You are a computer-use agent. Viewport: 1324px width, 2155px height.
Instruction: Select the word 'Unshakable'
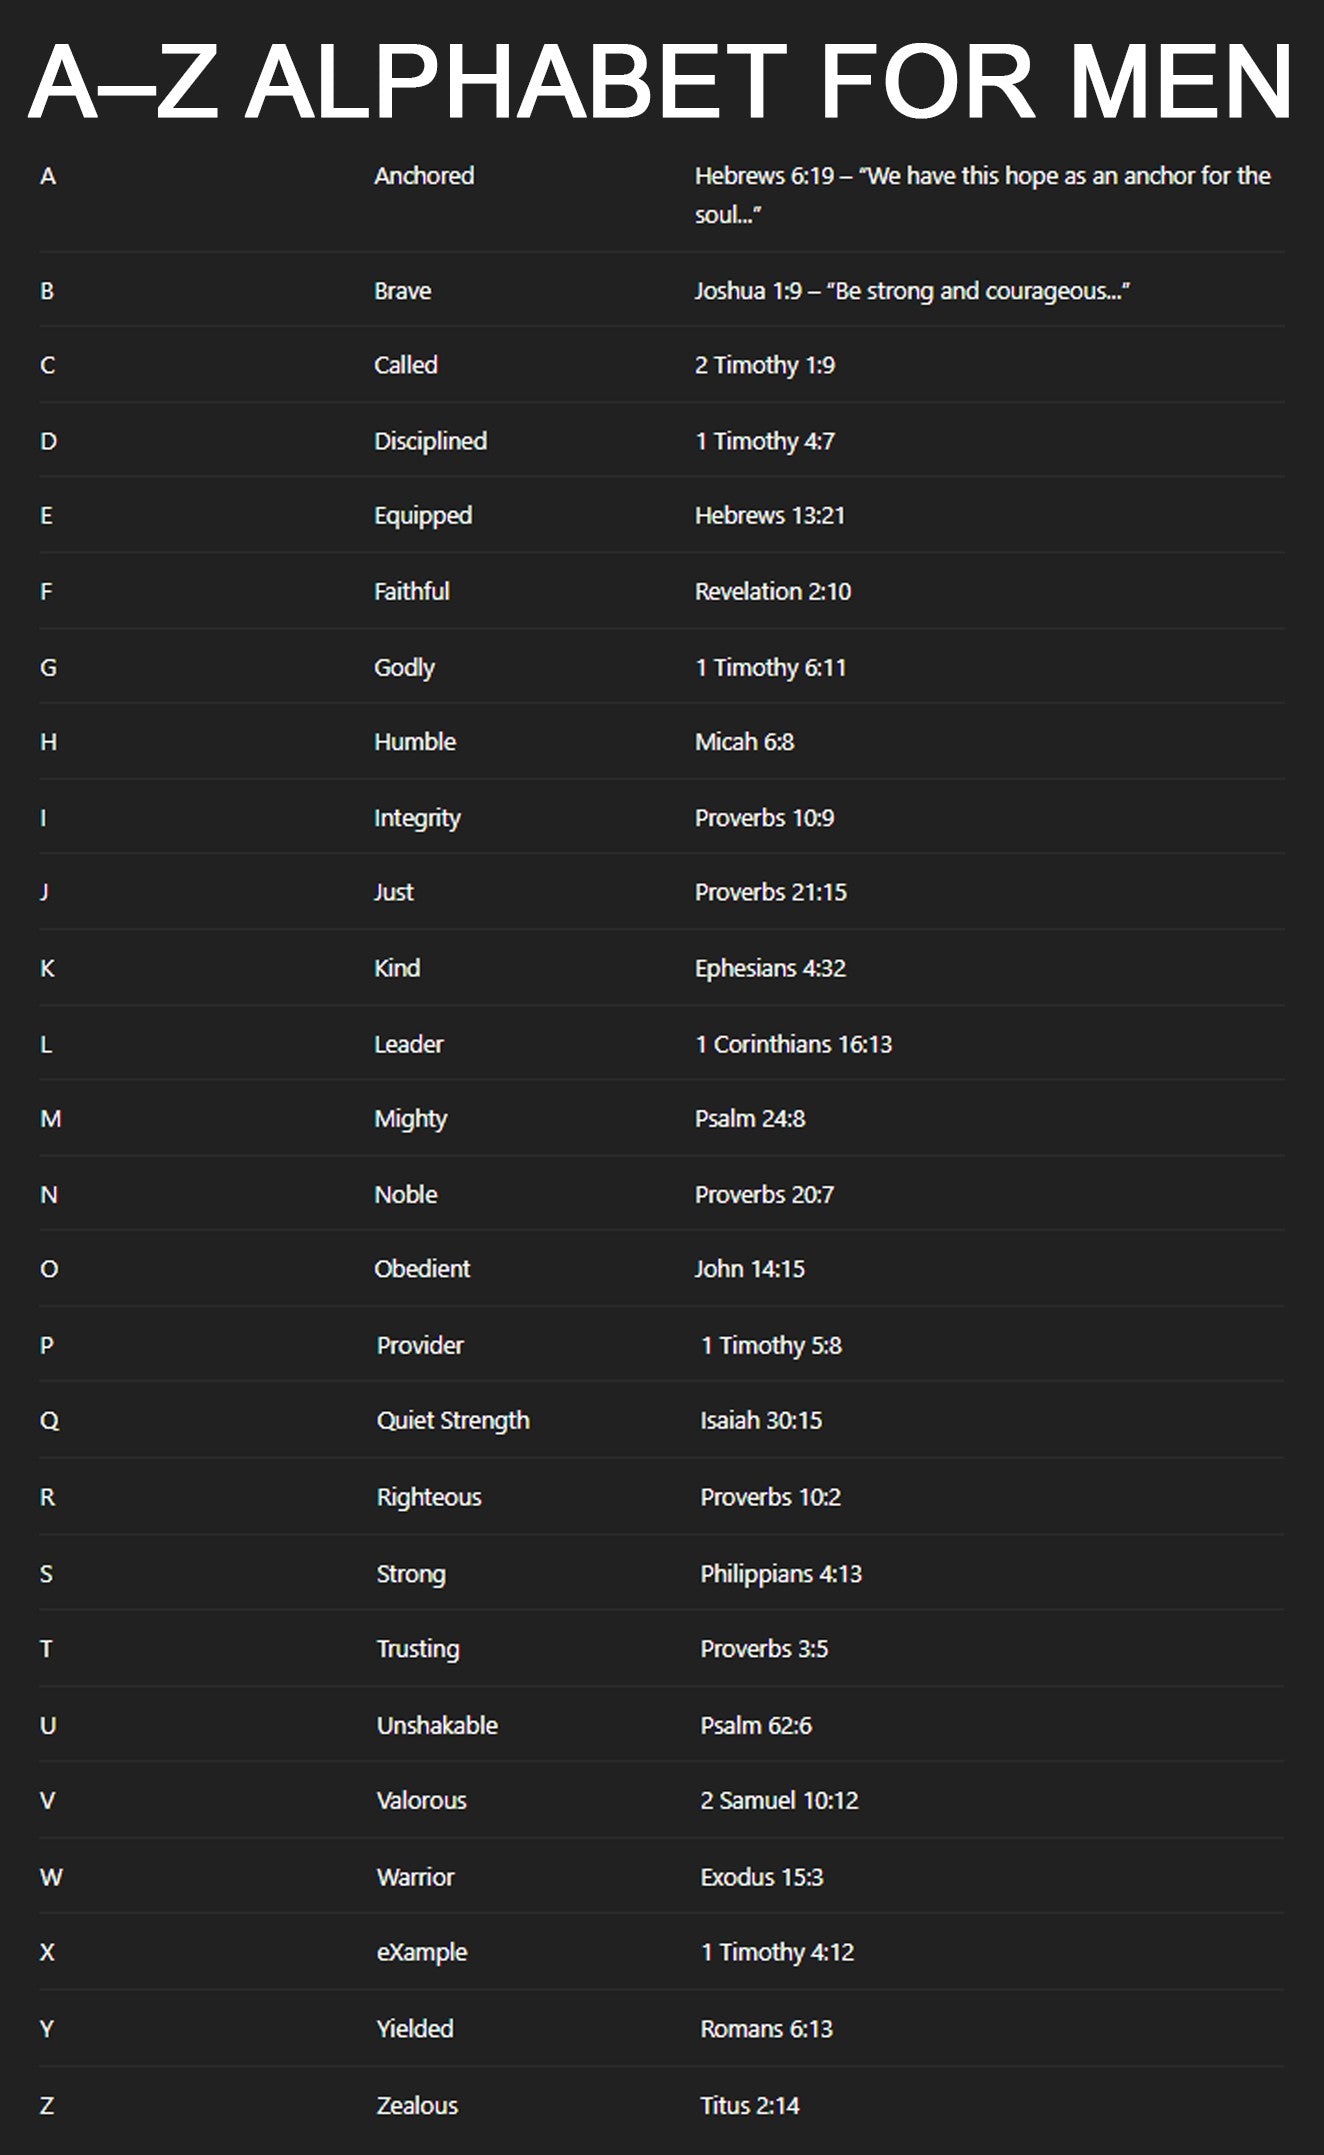point(436,1726)
